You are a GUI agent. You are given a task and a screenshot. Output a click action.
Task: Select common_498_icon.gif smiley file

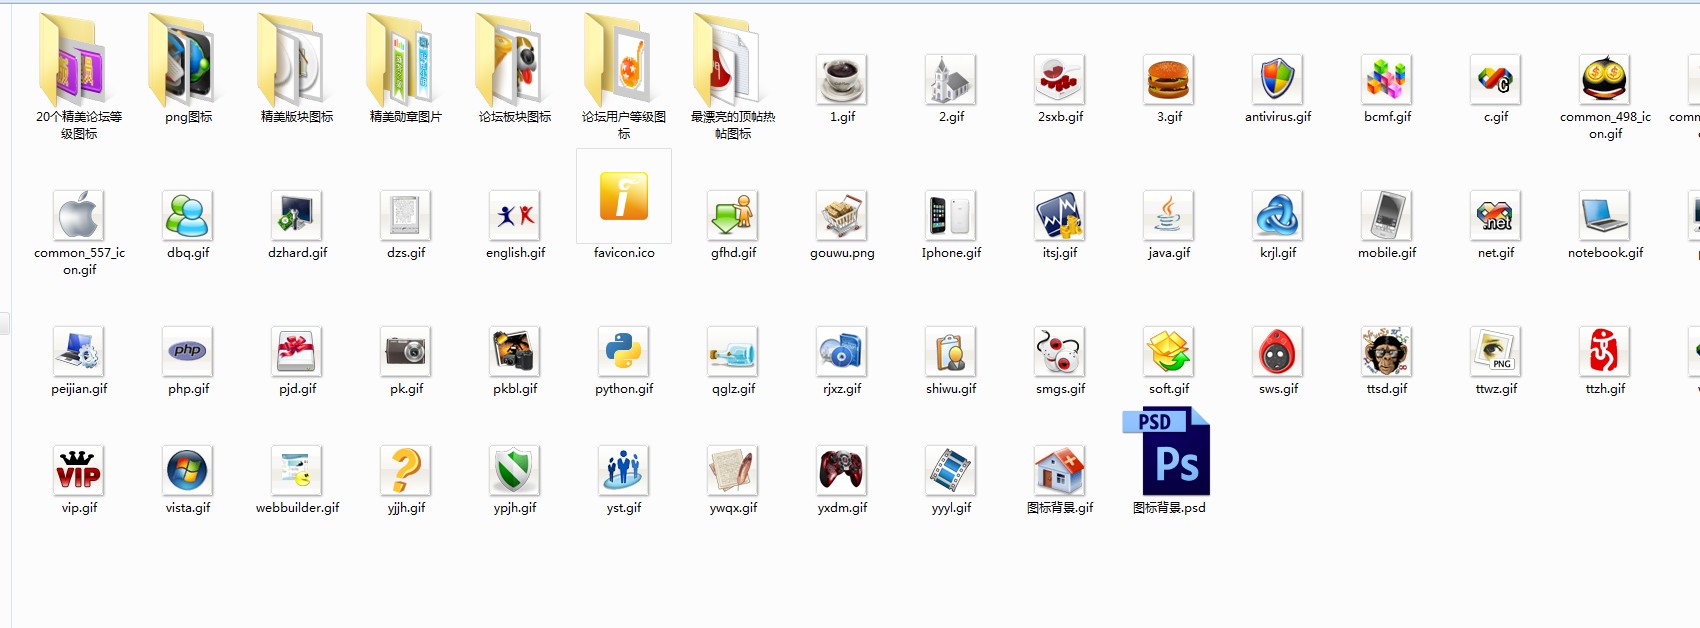[1605, 80]
